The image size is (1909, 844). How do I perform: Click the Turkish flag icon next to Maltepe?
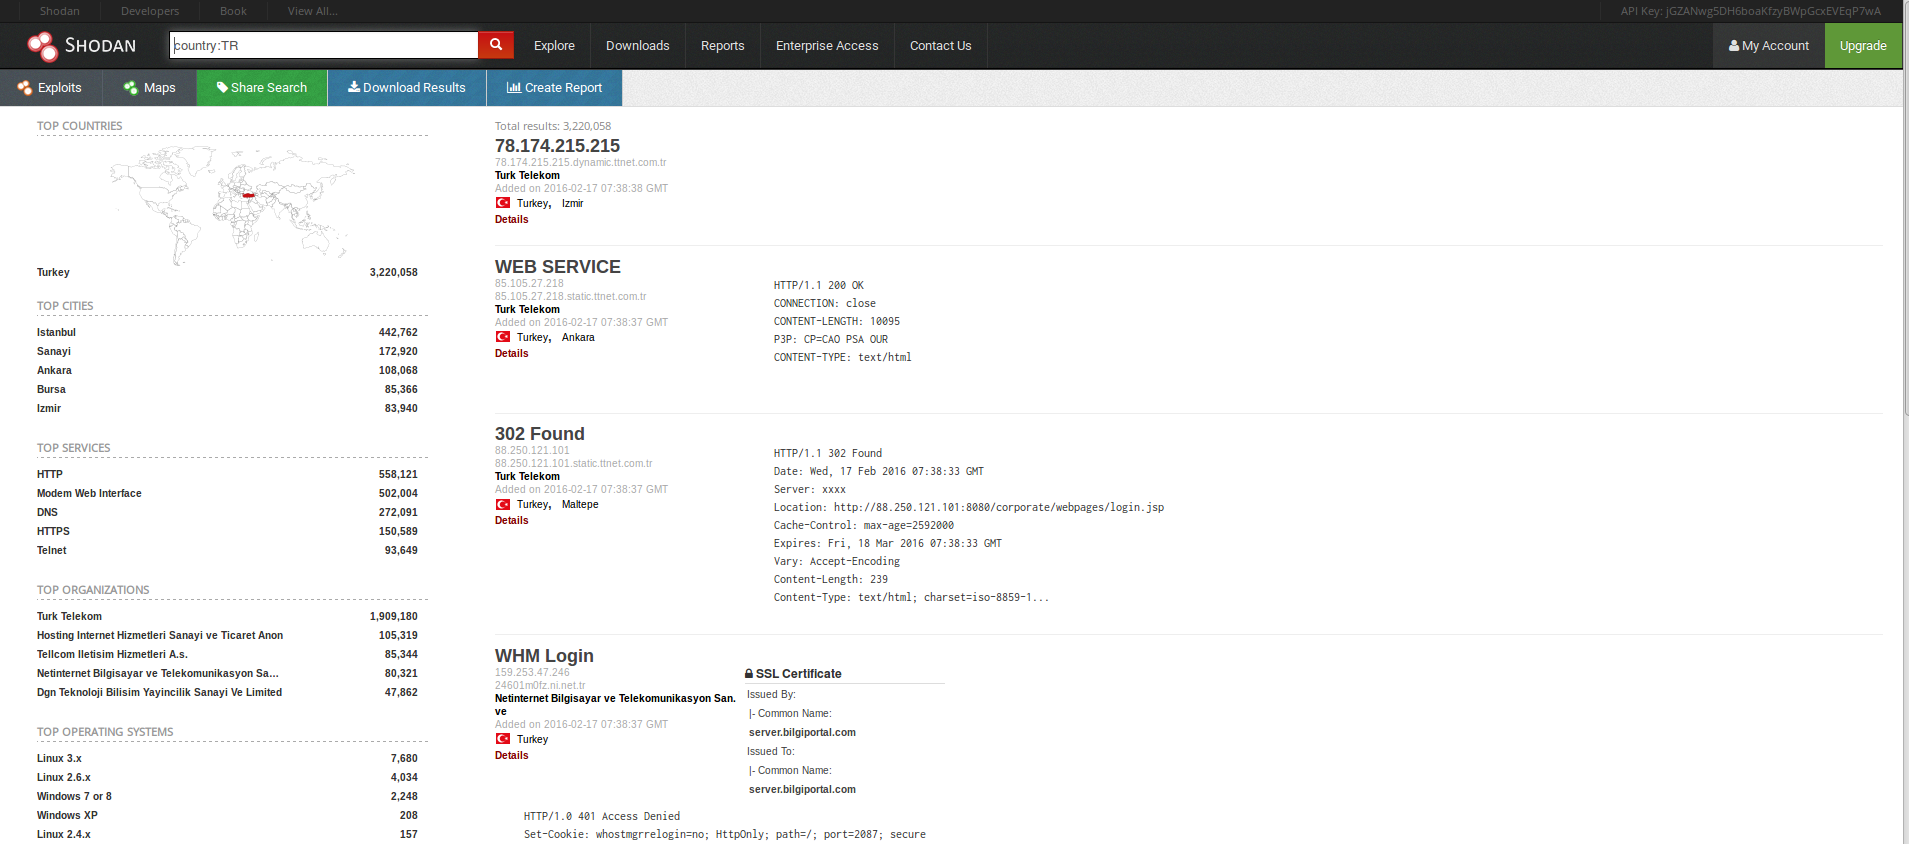(503, 504)
